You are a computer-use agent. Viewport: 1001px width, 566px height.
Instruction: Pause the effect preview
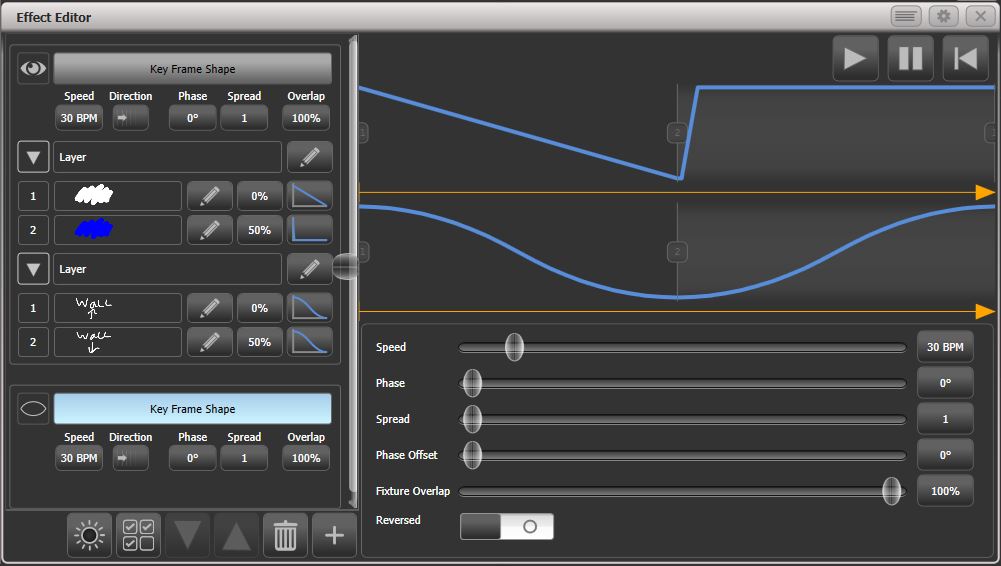910,59
